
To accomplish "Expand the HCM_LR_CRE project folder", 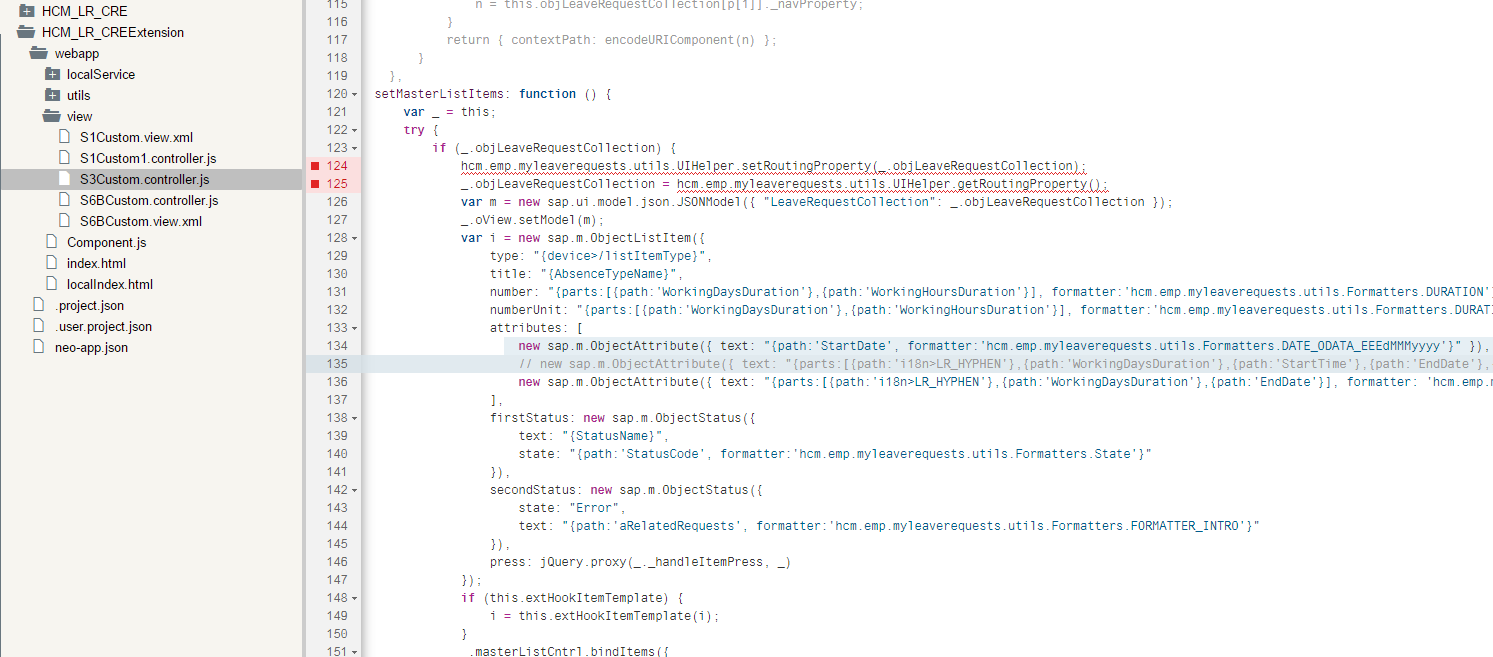I will 27,11.
